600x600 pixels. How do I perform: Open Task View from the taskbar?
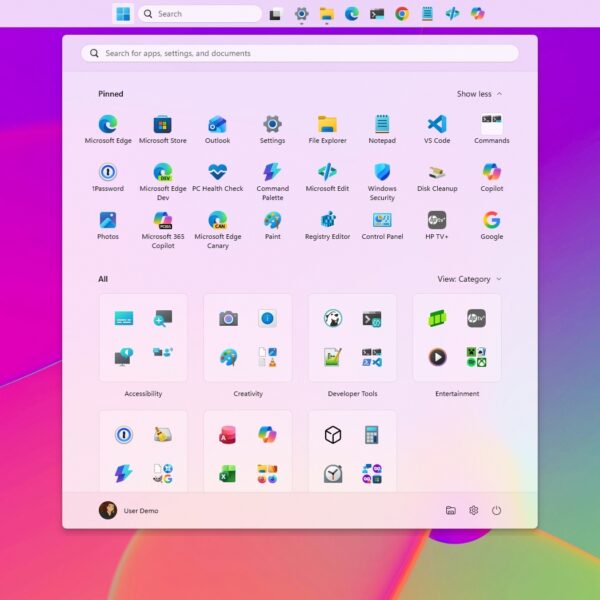pos(276,14)
